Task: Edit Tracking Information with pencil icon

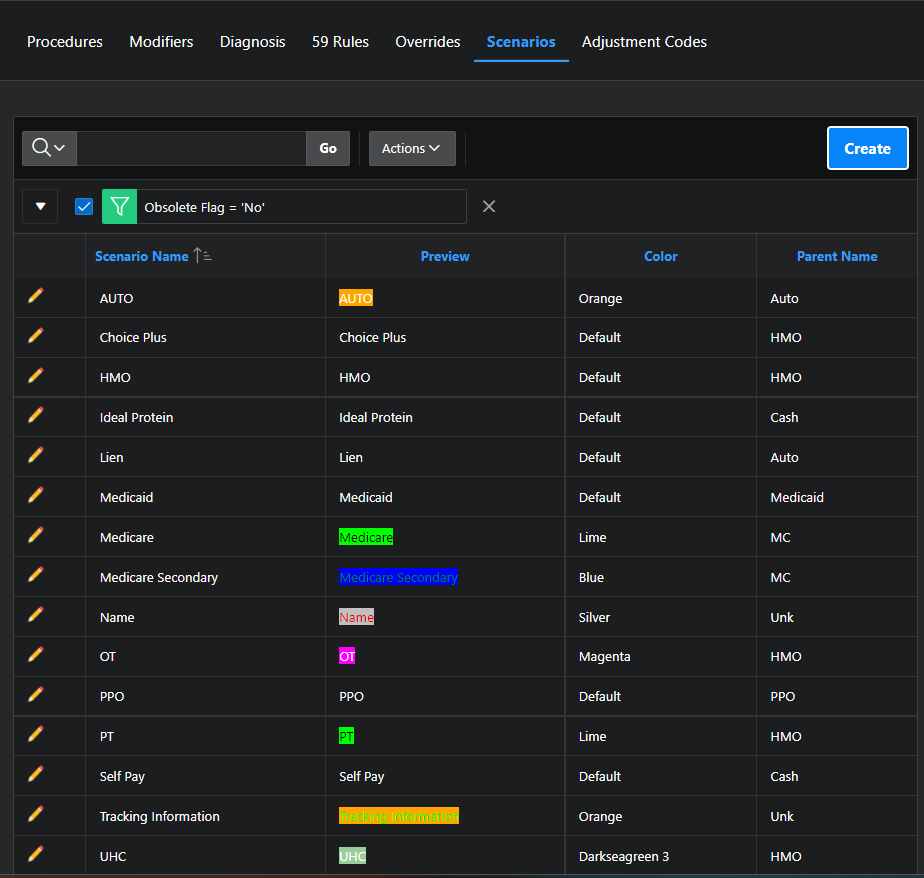Action: click(x=36, y=814)
